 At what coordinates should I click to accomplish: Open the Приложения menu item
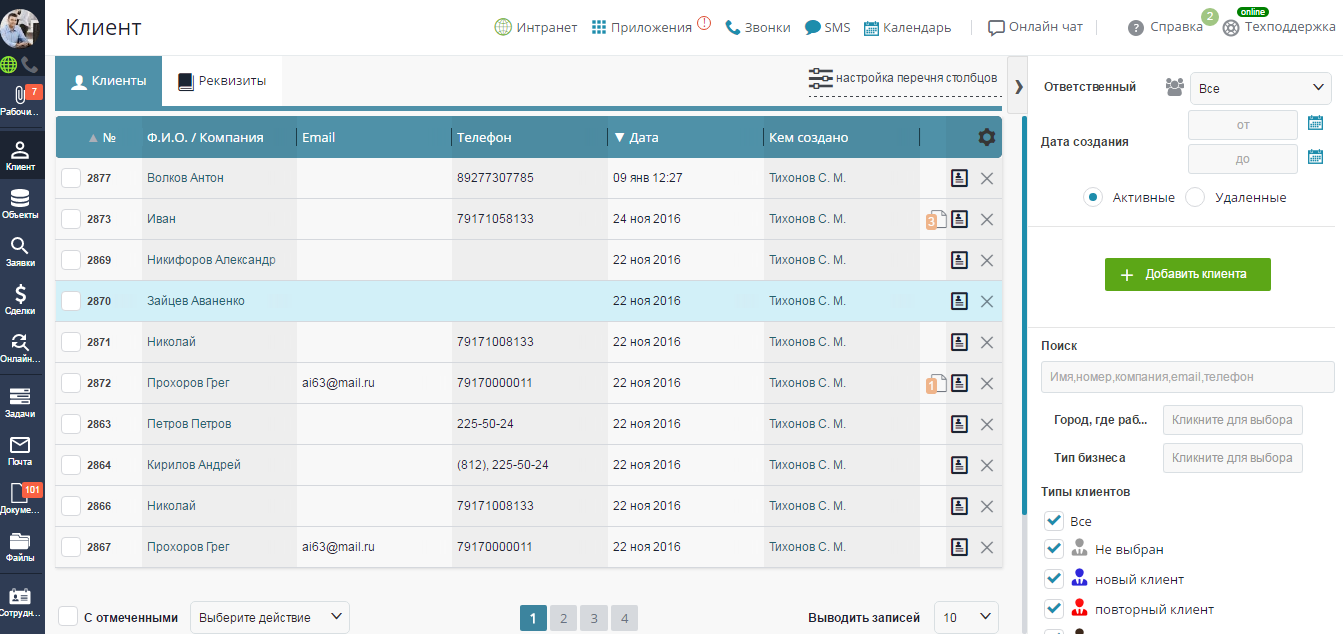[x=642, y=27]
